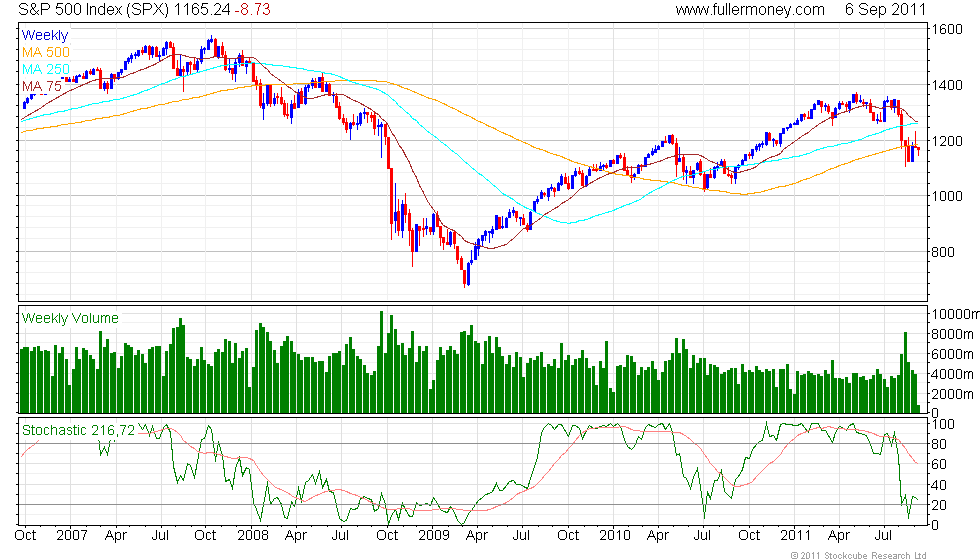Click the Weekly Volume panel label
The height and width of the screenshot is (560, 980).
70,318
